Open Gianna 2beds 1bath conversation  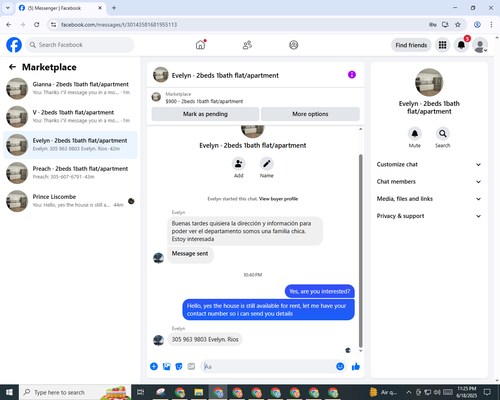pyautogui.click(x=70, y=88)
